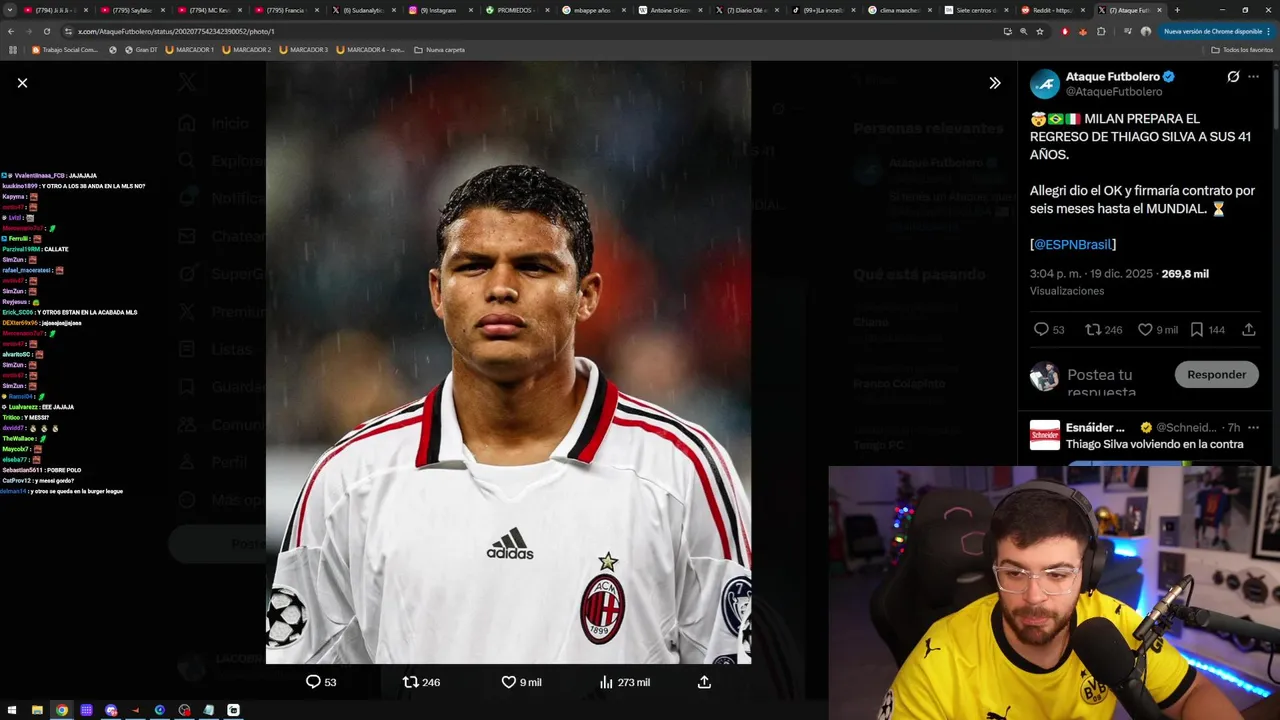The height and width of the screenshot is (720, 1280).
Task: Open the bookmarks apps grid icon
Action: pyautogui.click(x=13, y=49)
